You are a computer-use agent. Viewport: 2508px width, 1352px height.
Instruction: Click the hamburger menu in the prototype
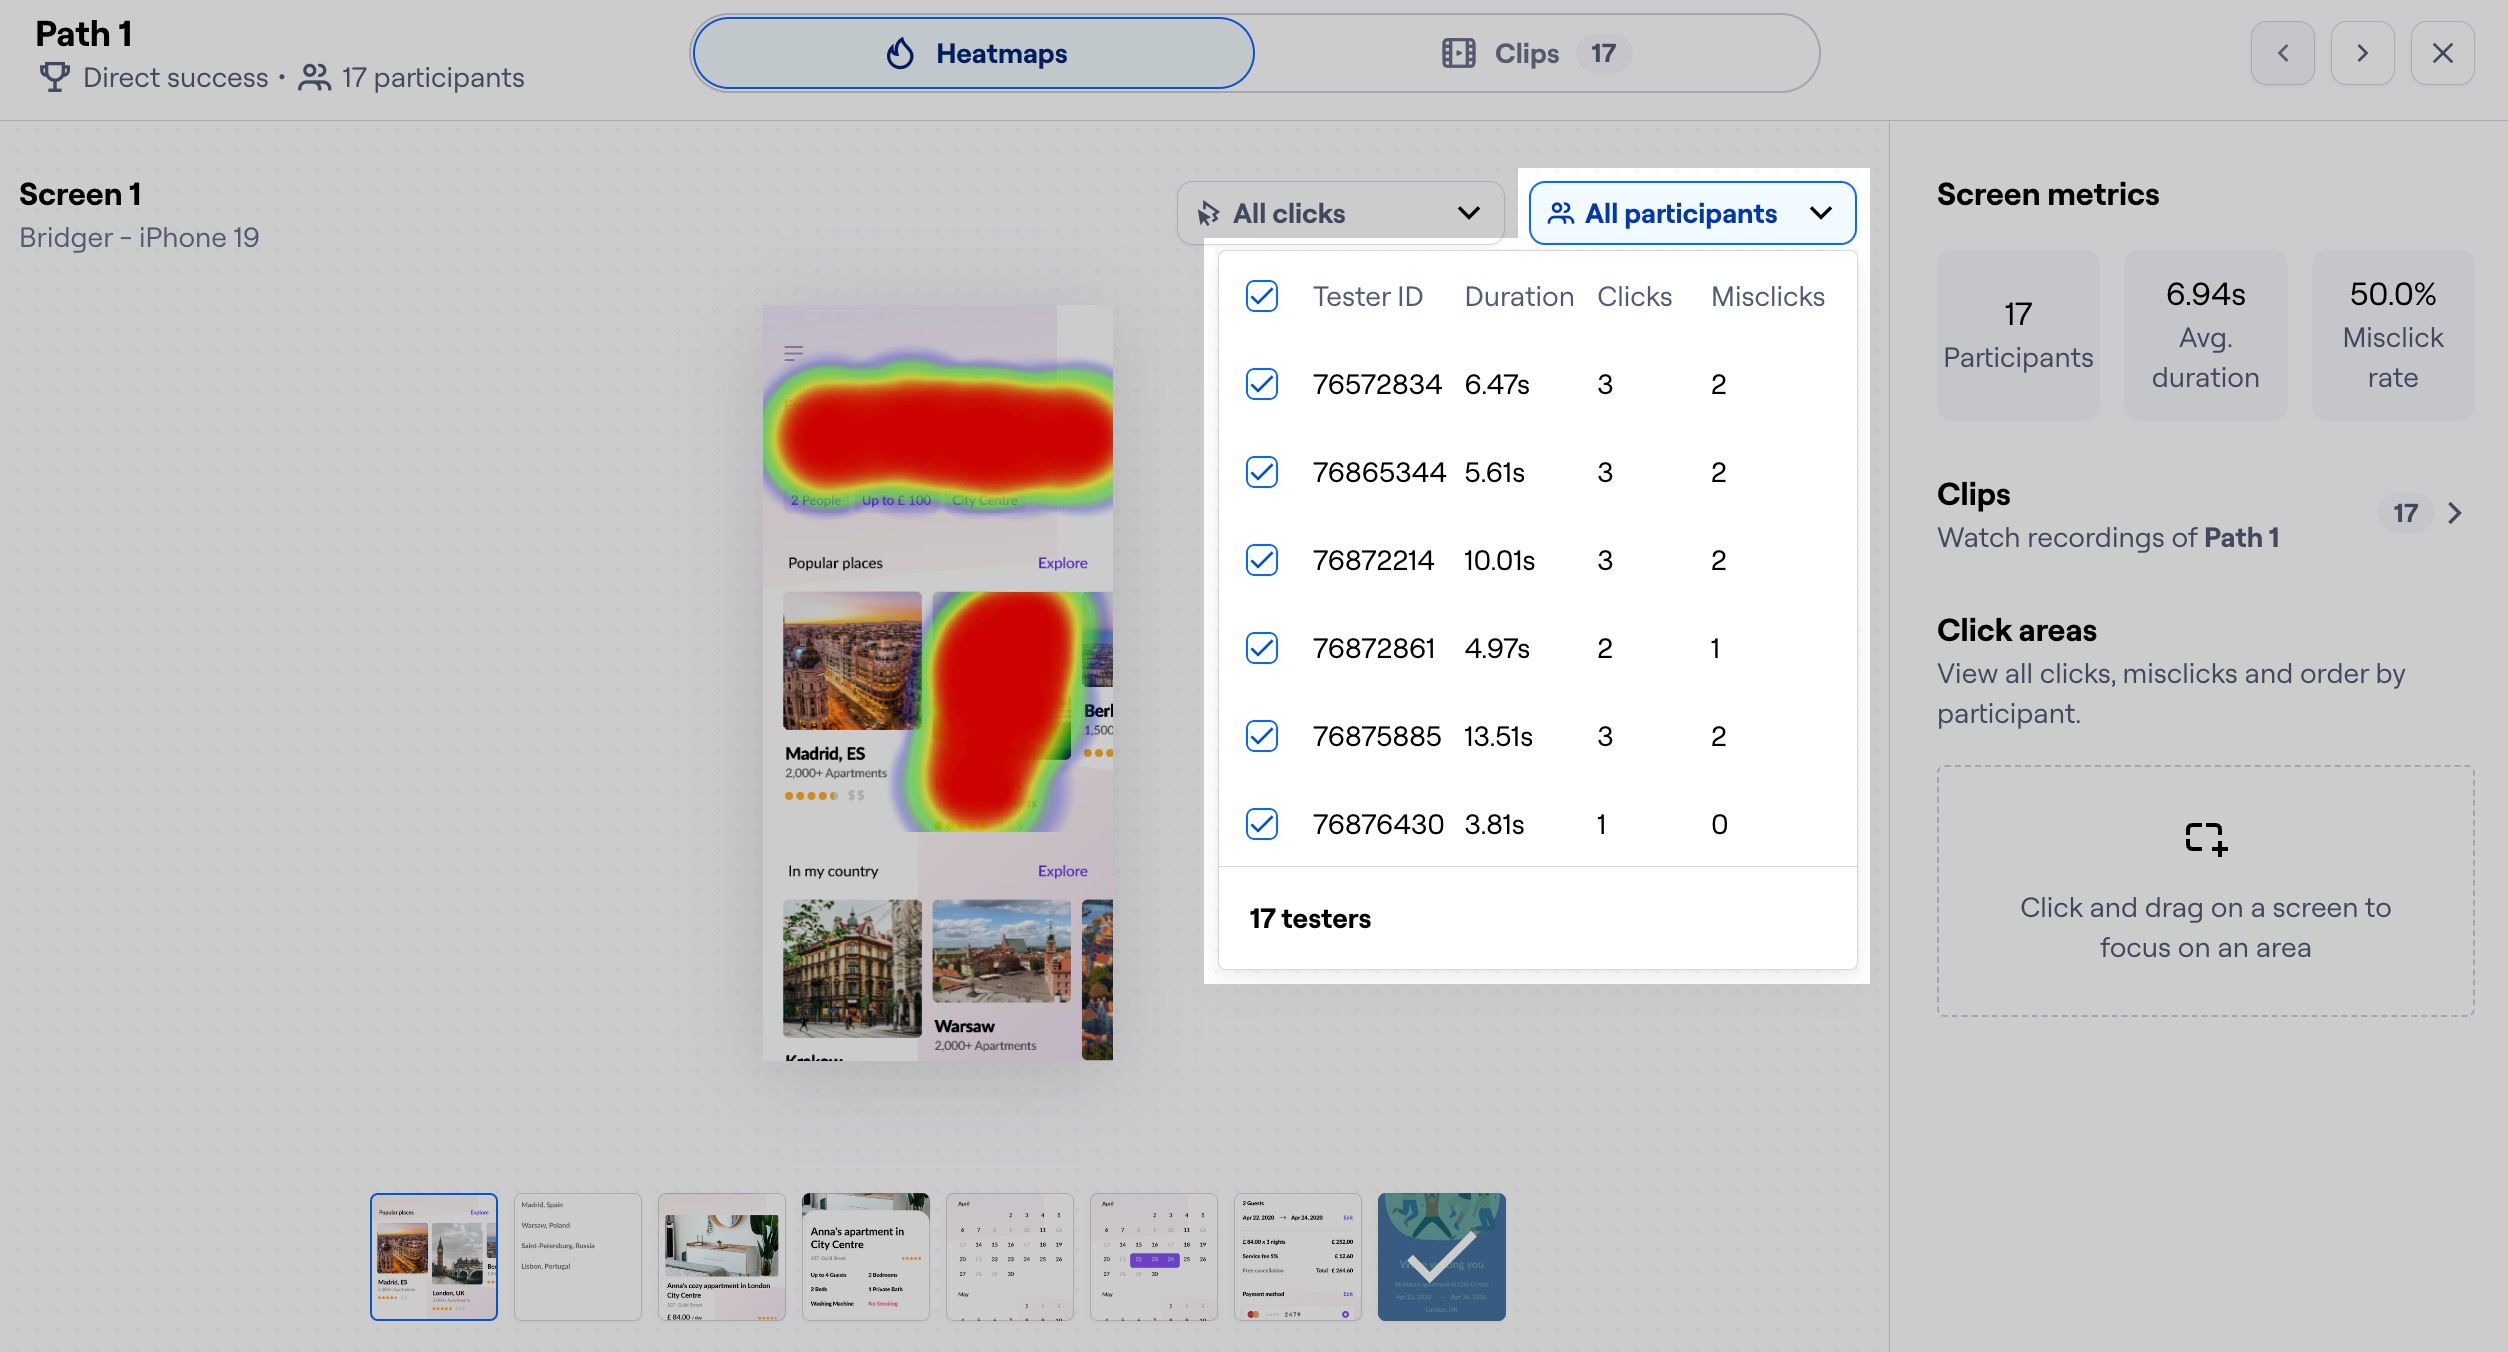pos(794,353)
